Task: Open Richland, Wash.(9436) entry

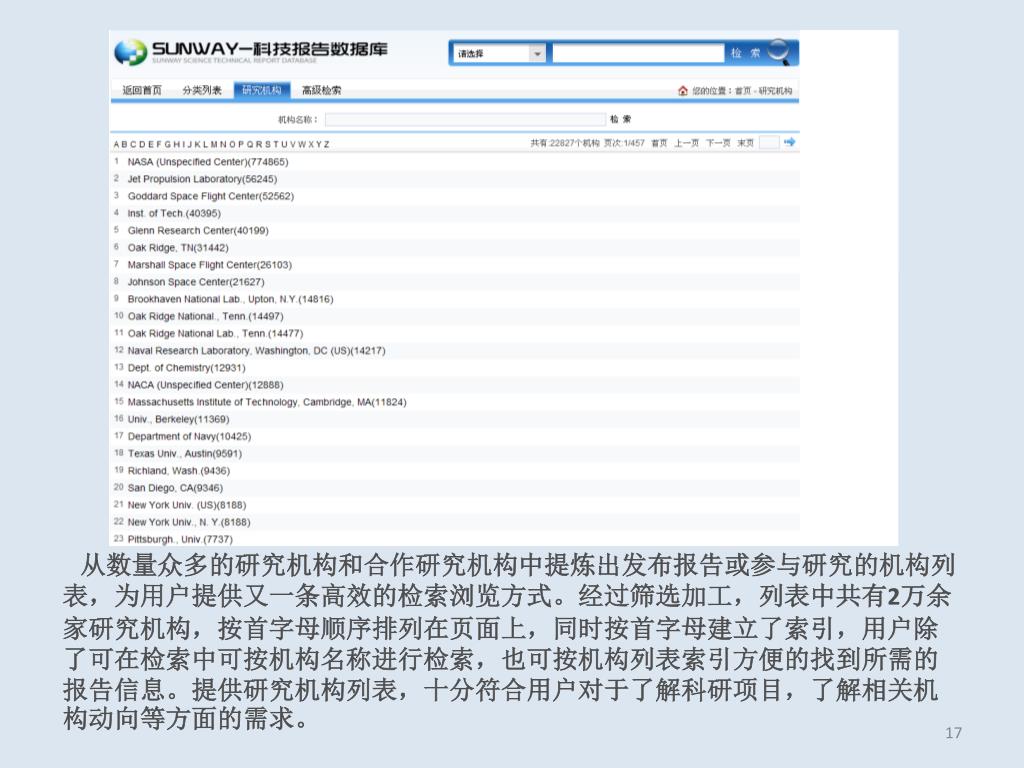Action: [179, 471]
